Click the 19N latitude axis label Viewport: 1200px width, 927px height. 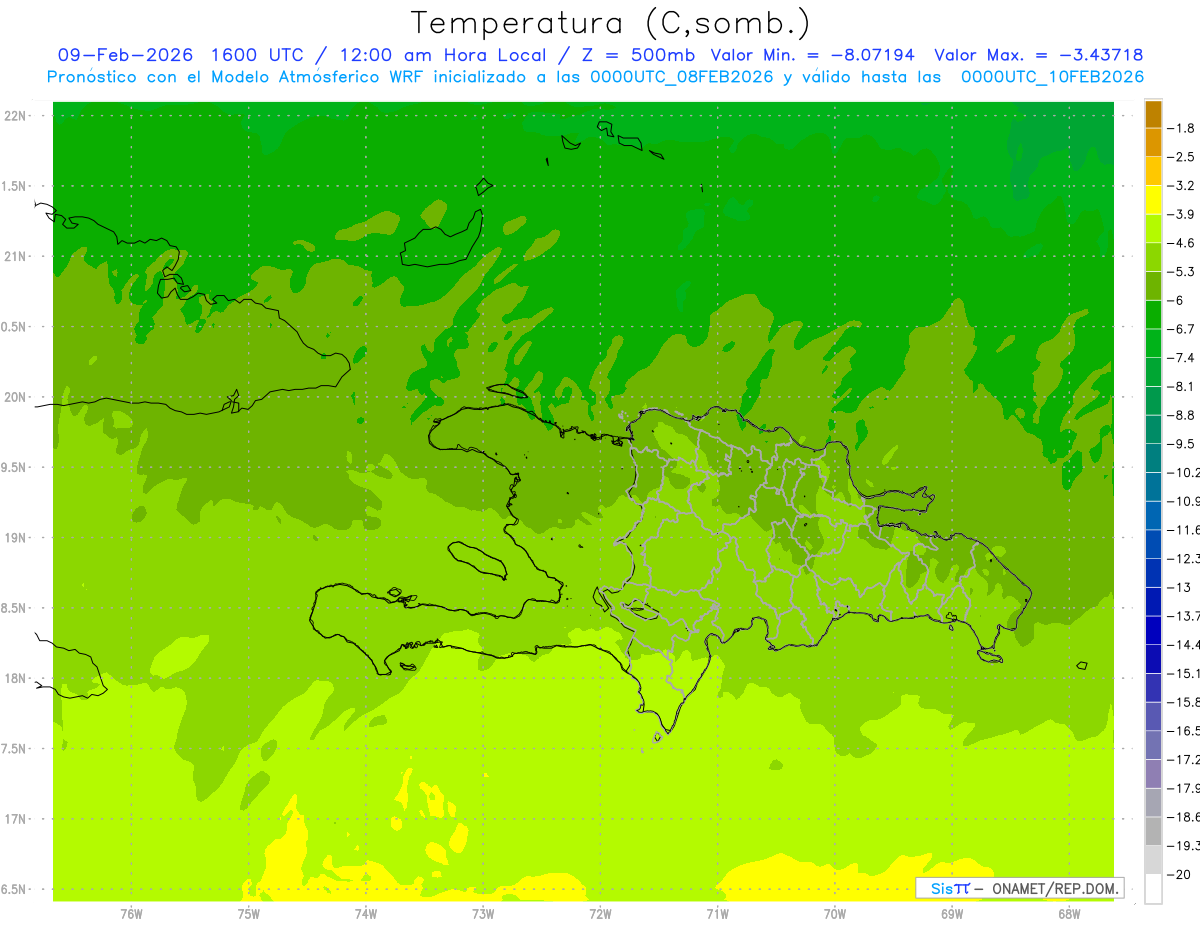(x=17, y=538)
